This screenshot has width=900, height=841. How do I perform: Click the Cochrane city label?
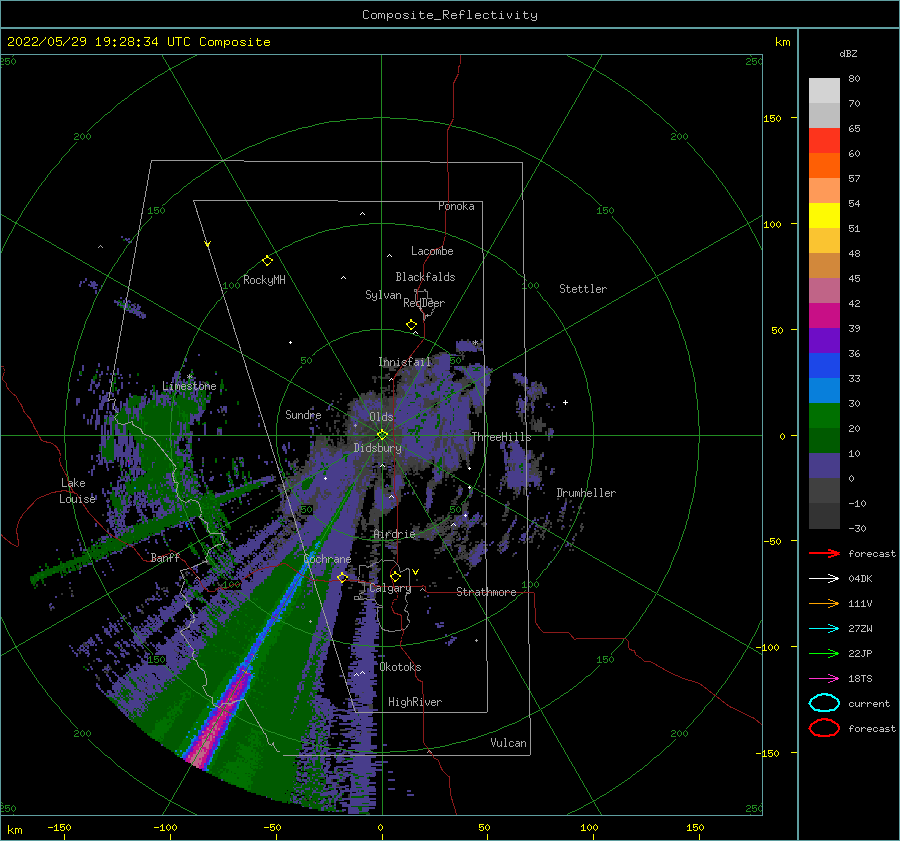[x=327, y=559]
